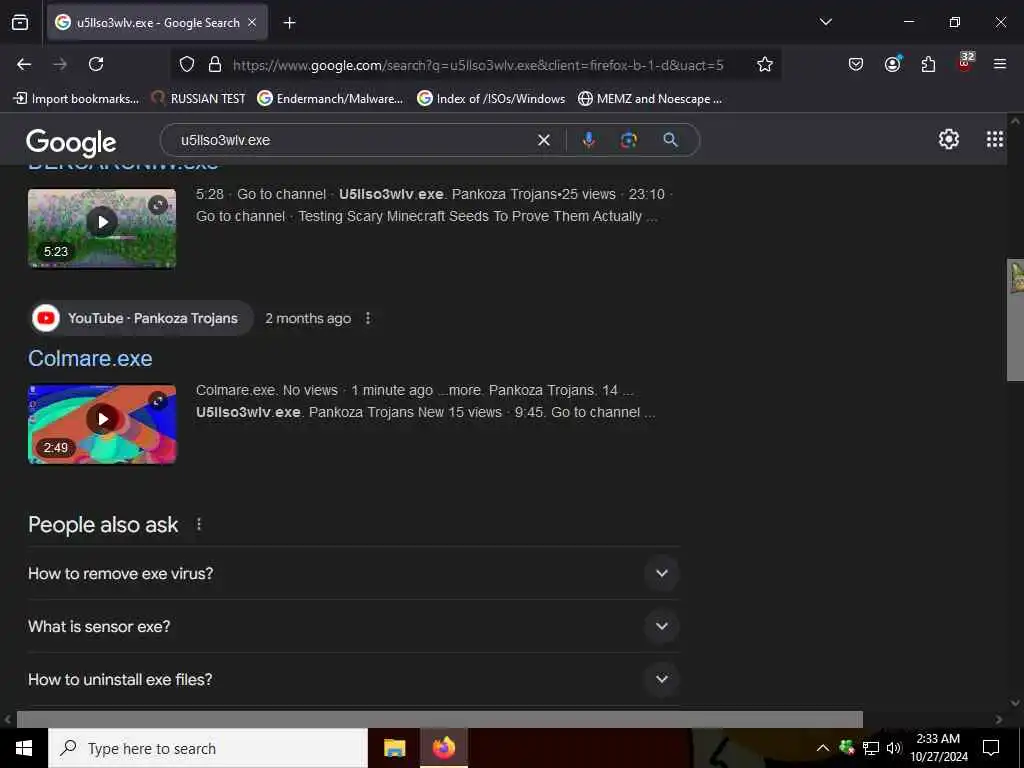Open the YouTube result's three-dot menu

pos(368,318)
